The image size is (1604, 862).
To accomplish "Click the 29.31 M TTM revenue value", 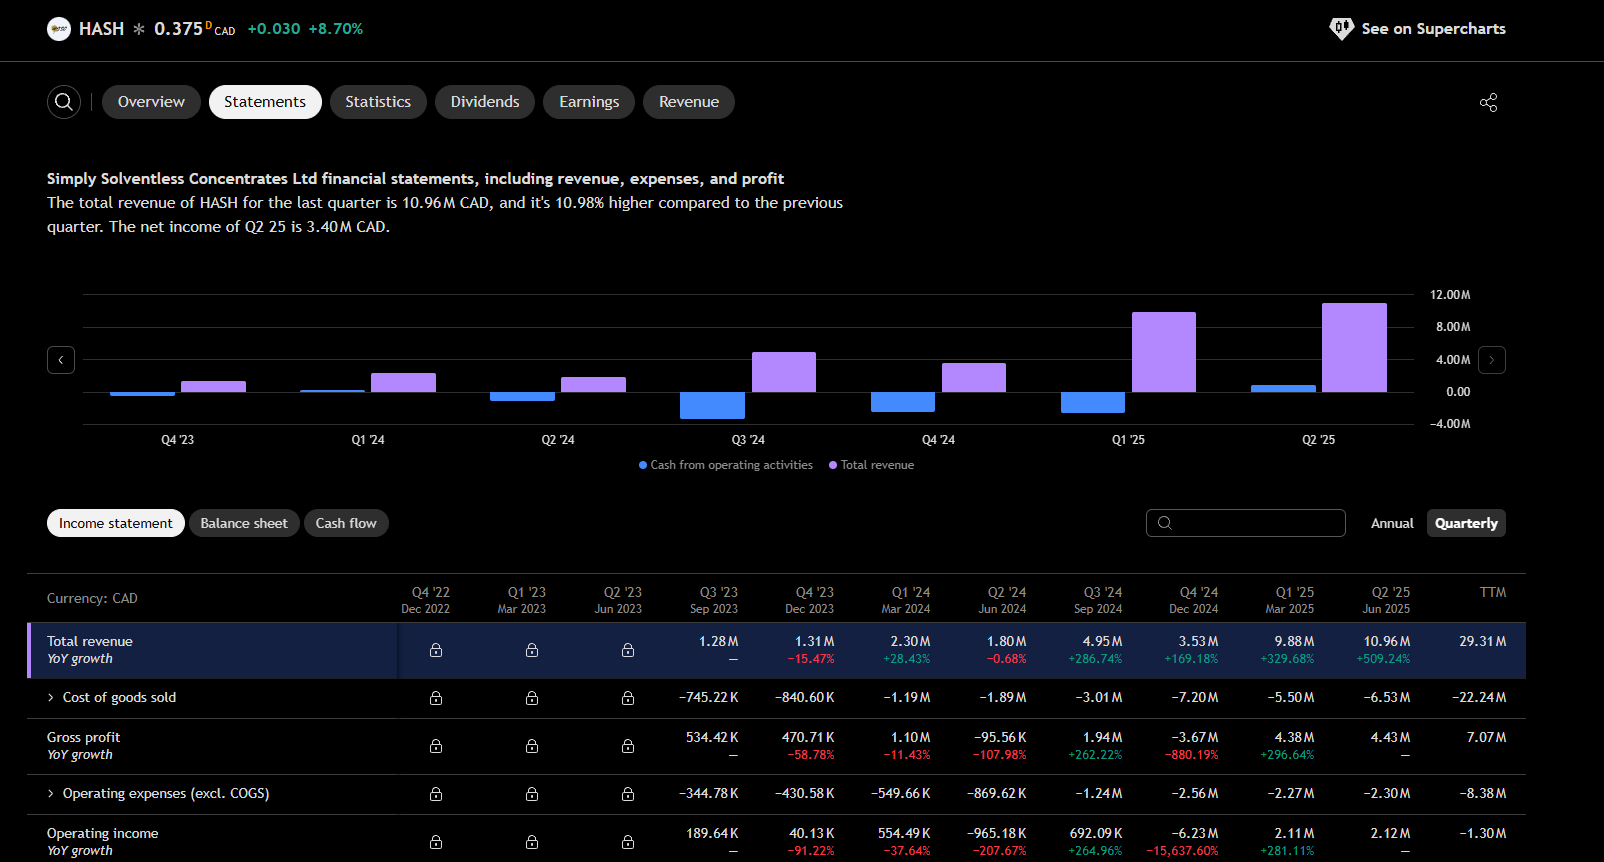I will [1483, 641].
